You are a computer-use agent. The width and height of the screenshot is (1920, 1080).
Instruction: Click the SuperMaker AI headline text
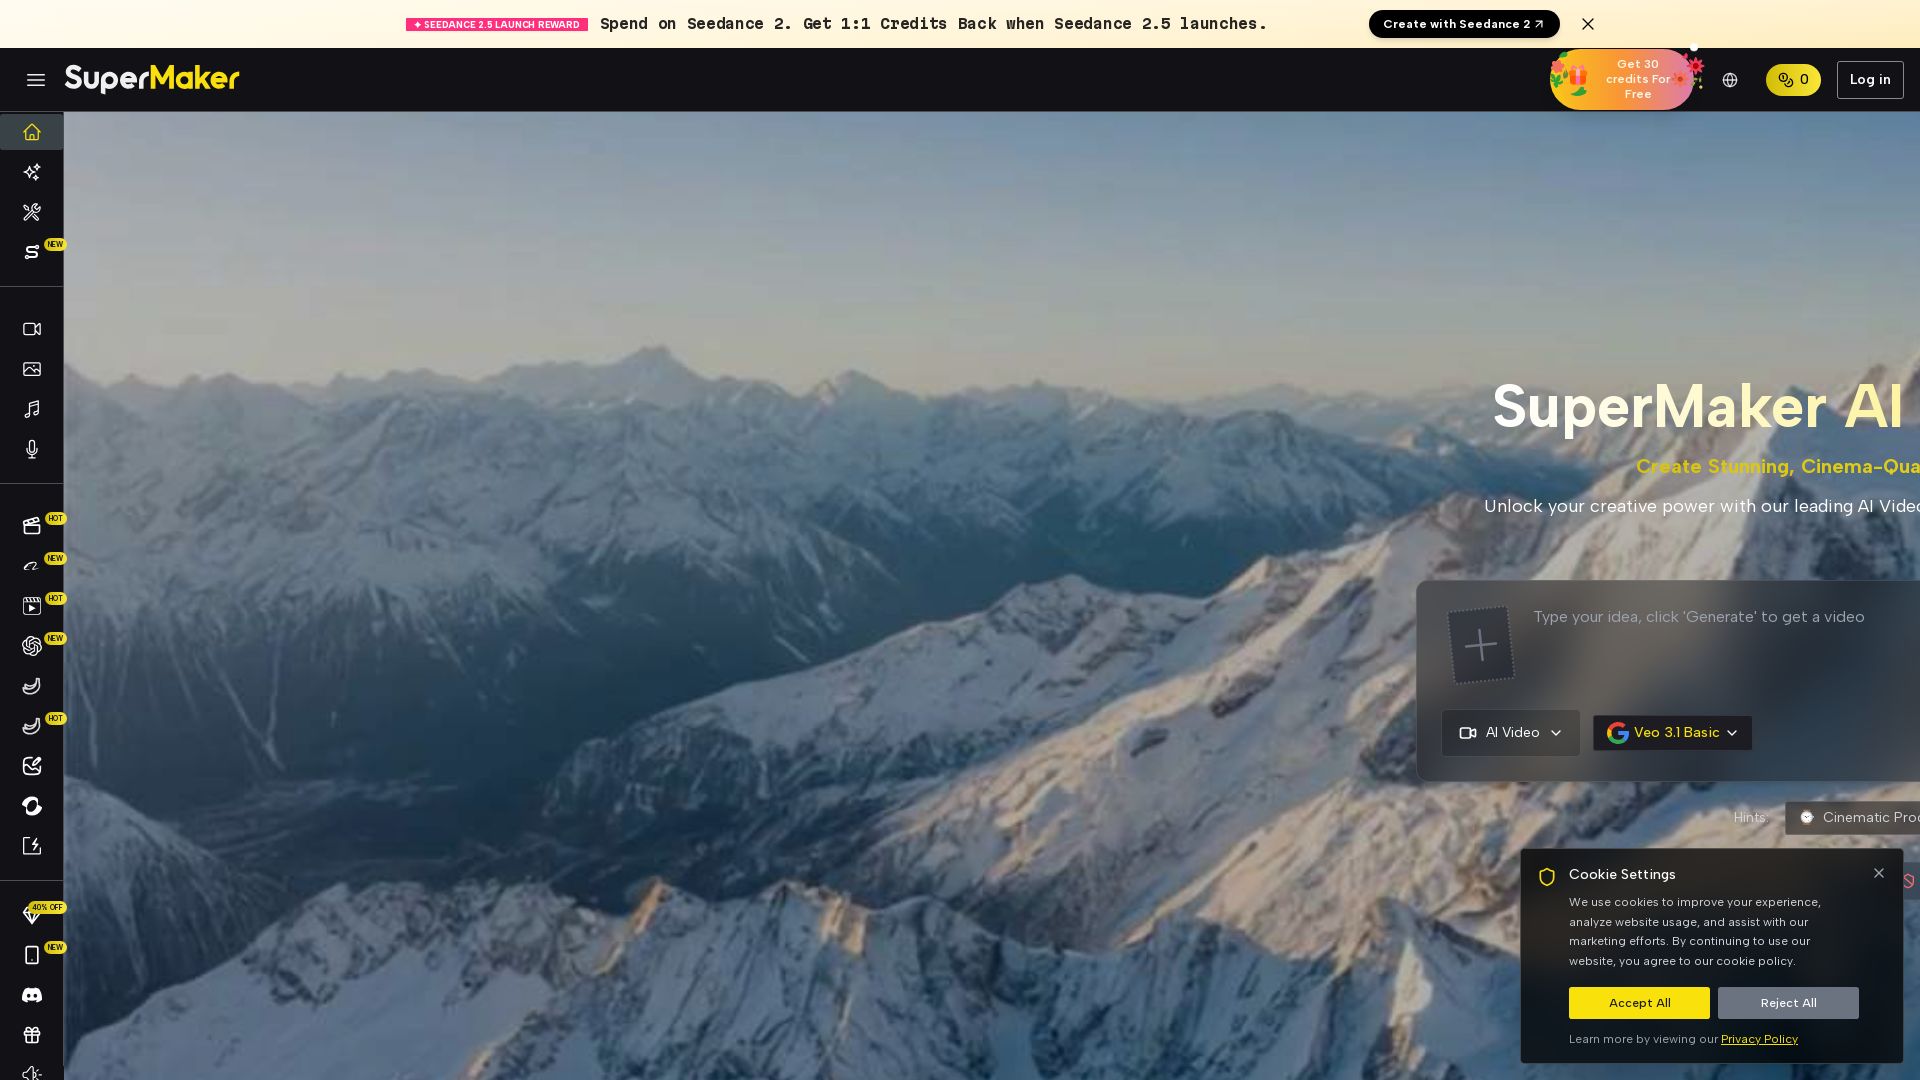(x=1698, y=407)
